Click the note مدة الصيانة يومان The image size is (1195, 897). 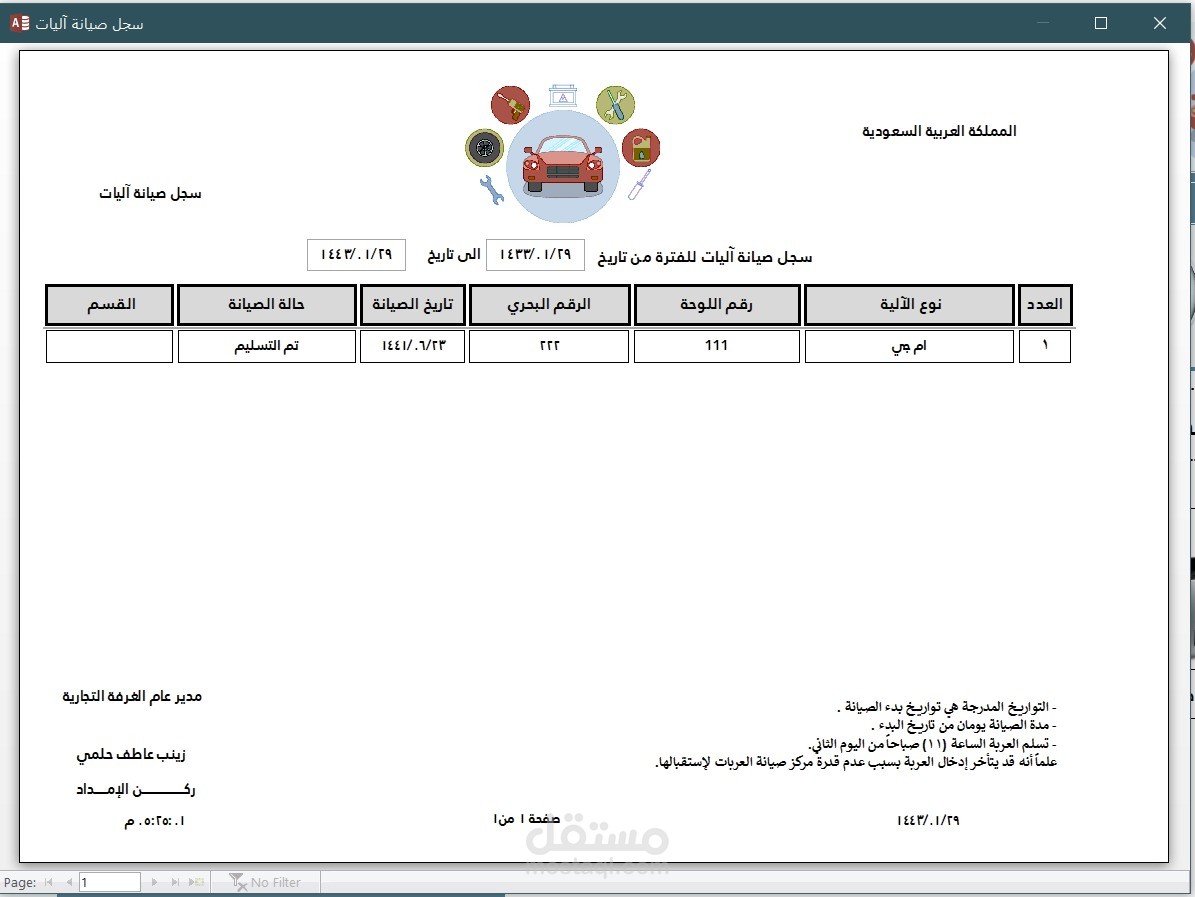[x=964, y=725]
